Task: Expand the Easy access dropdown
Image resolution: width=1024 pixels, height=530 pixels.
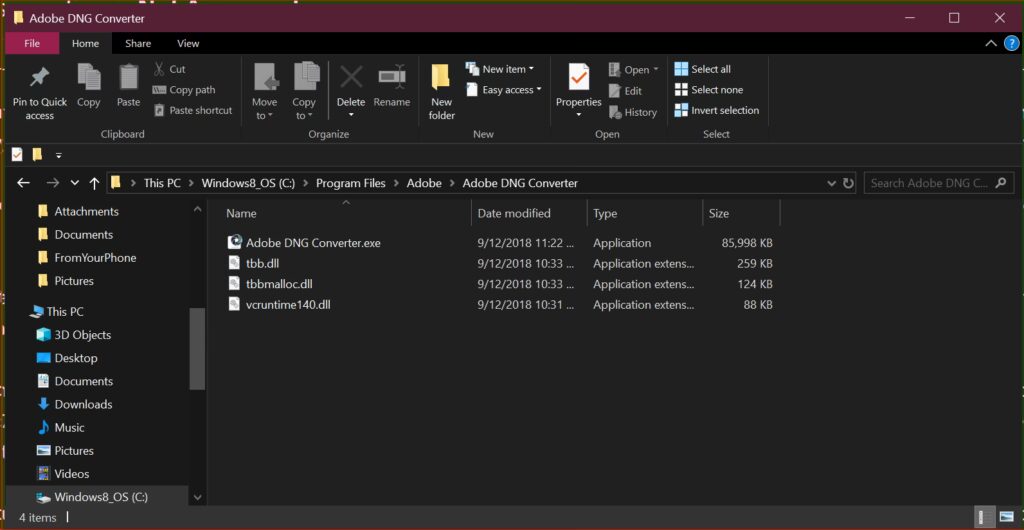Action: point(511,90)
